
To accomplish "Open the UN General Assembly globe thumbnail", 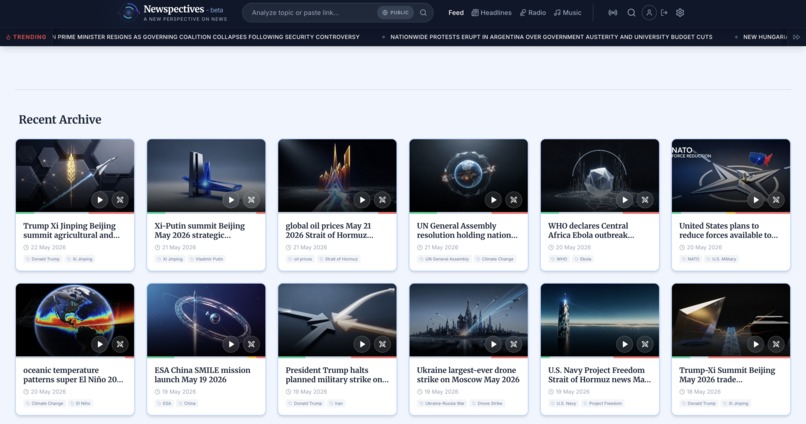I will (468, 175).
